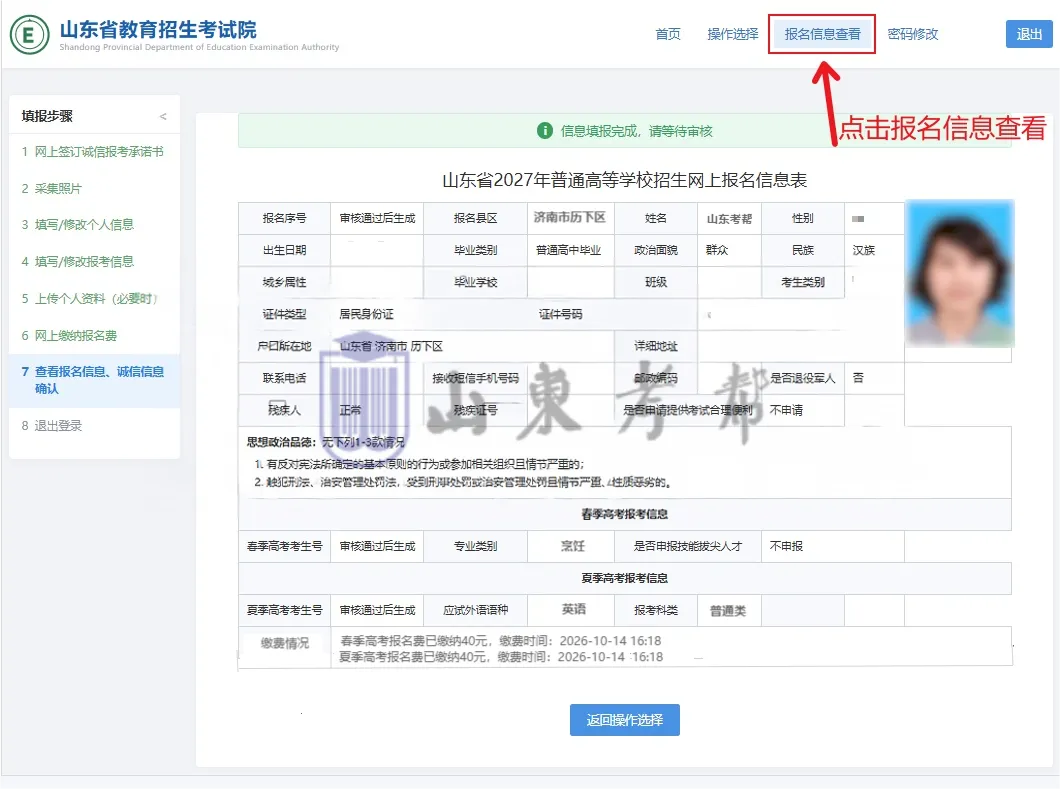Click the green info icon in the status banner
The width and height of the screenshot is (1060, 789).
(544, 130)
